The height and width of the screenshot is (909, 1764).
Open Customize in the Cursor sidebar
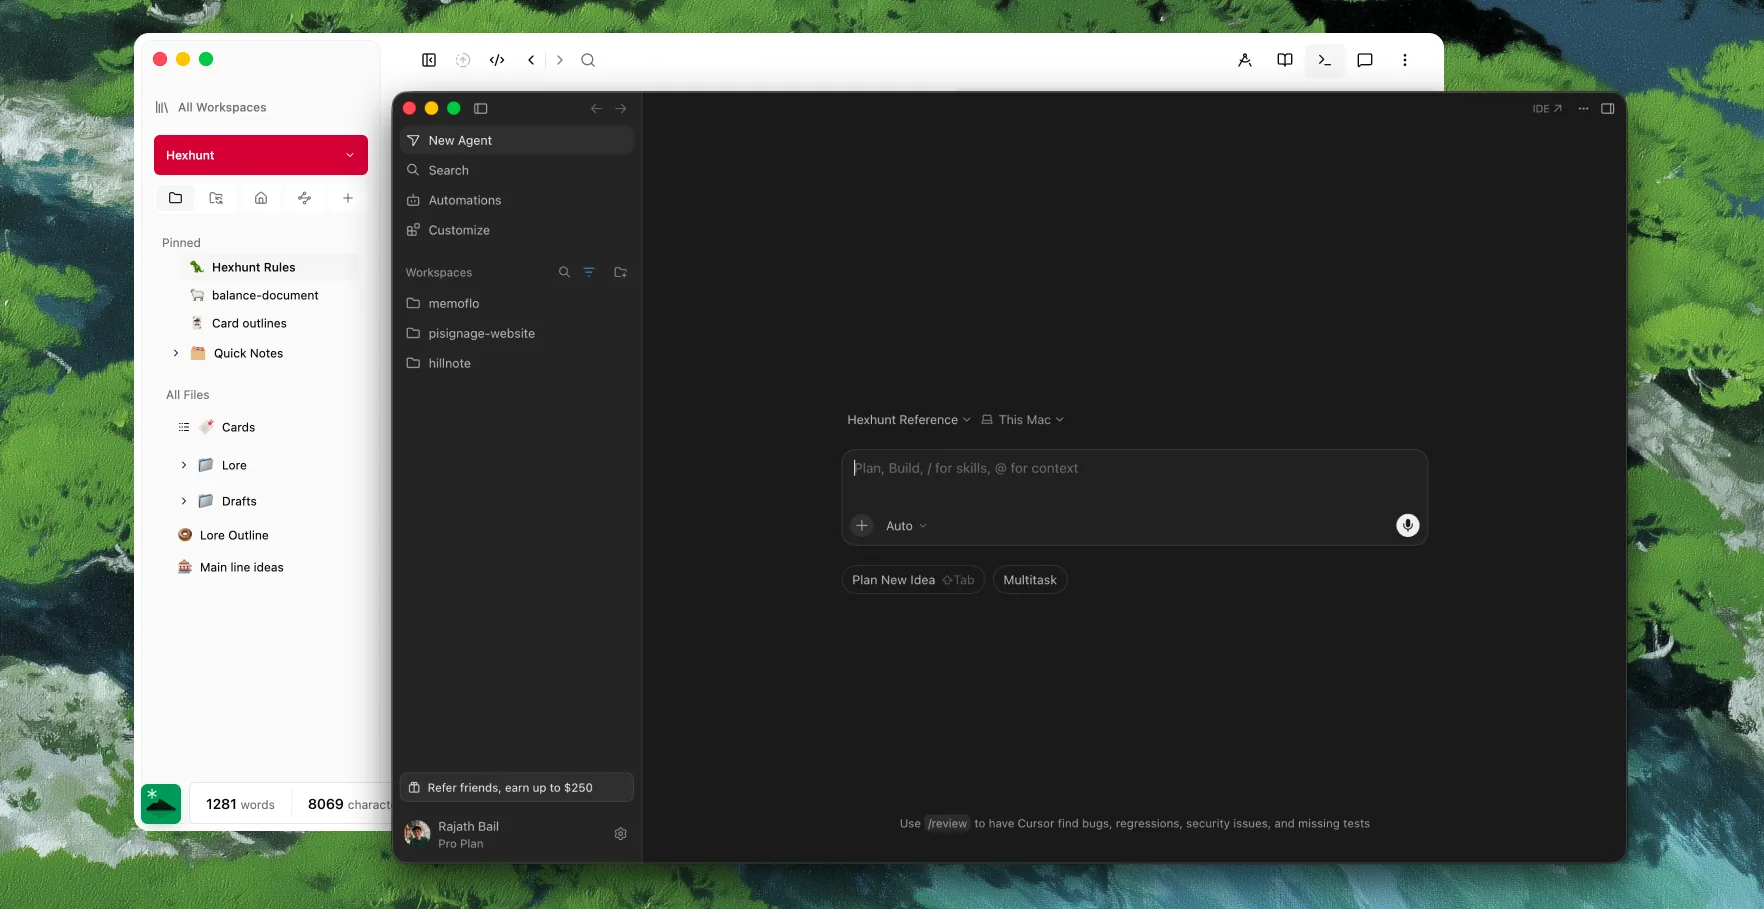(517, 230)
